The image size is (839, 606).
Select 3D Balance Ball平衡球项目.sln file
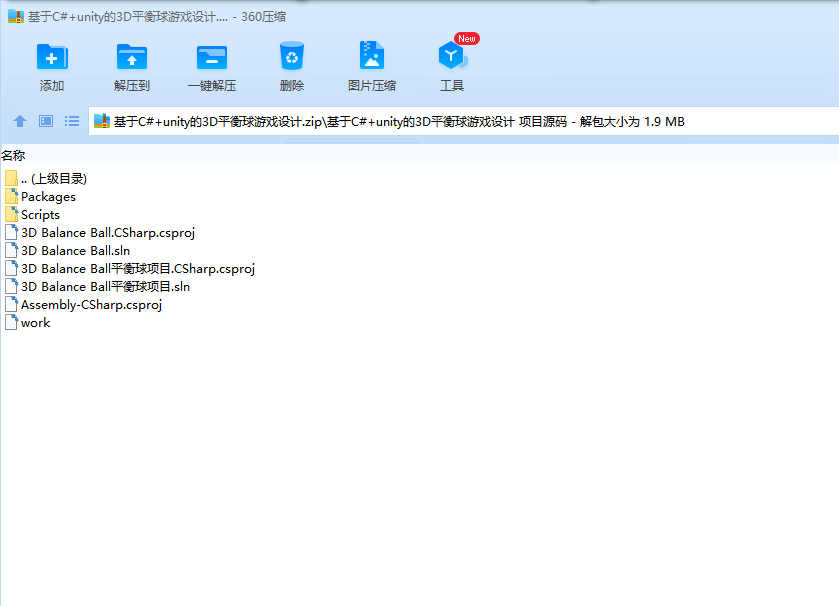coord(97,287)
